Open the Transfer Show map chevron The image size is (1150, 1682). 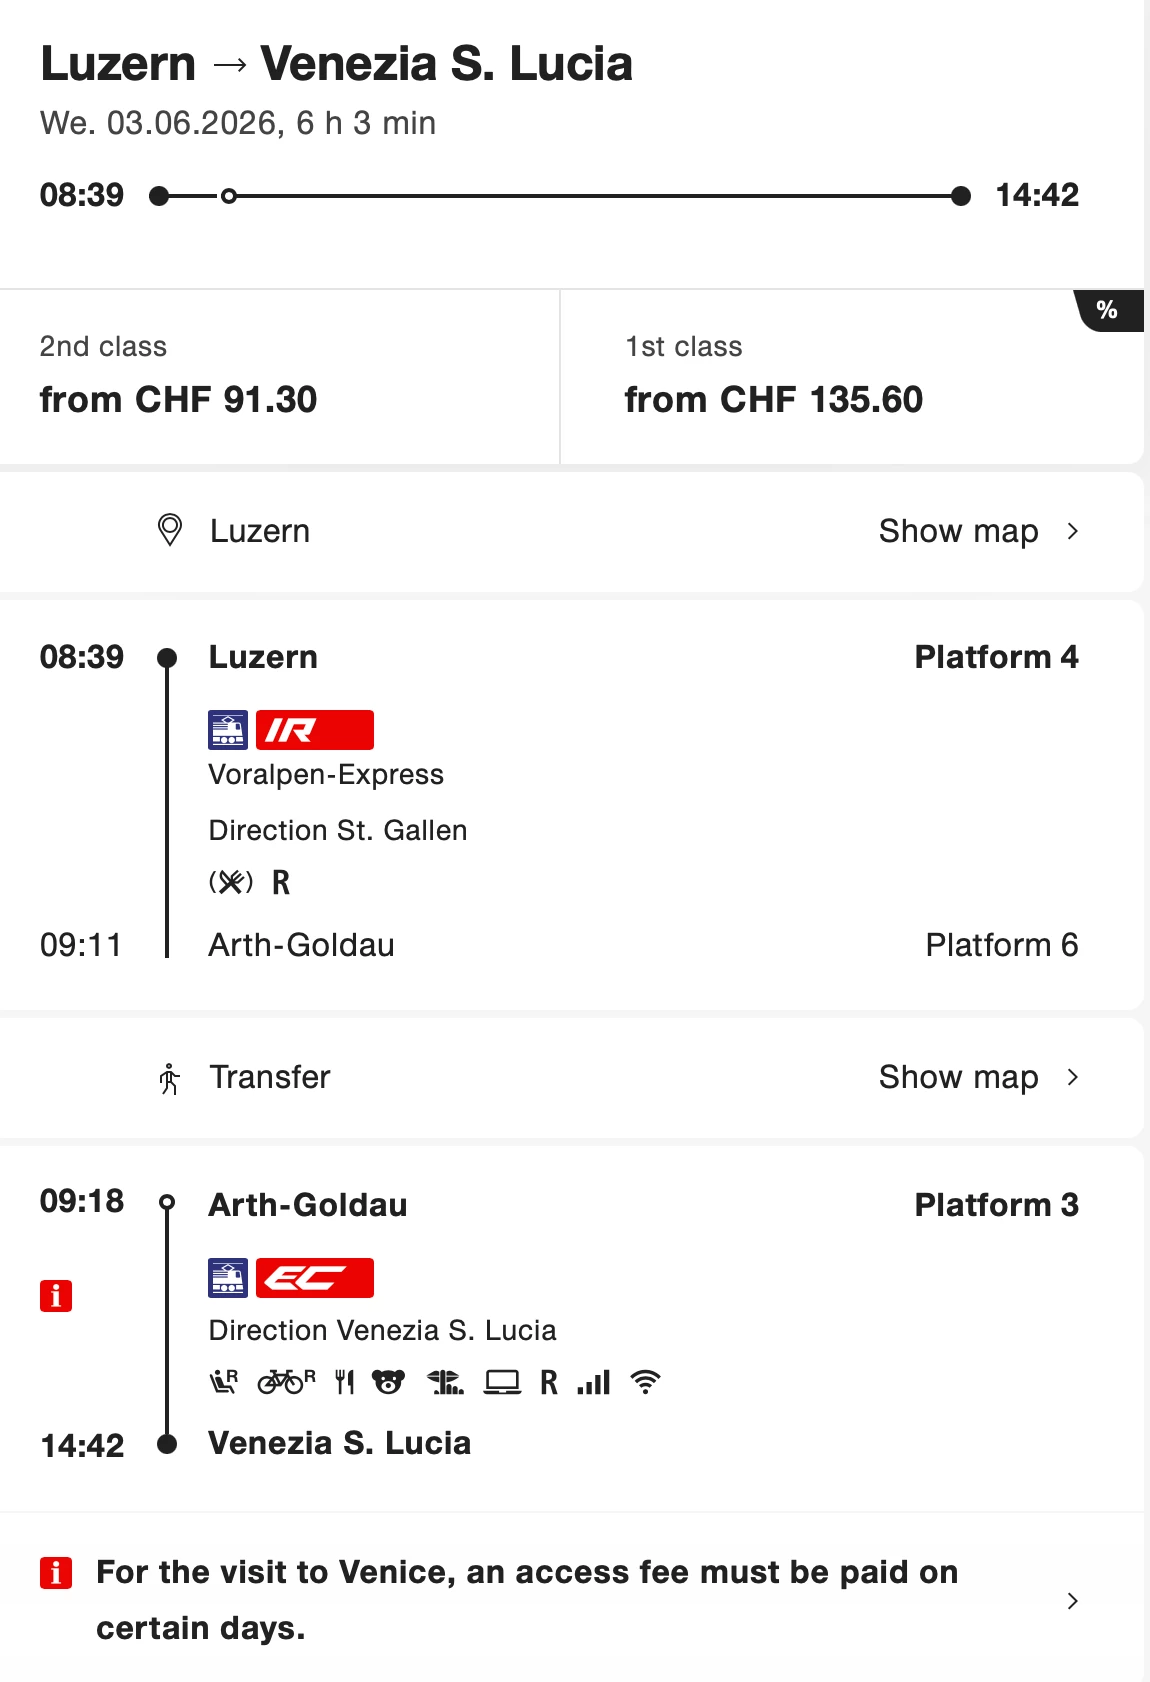coord(1072,1077)
